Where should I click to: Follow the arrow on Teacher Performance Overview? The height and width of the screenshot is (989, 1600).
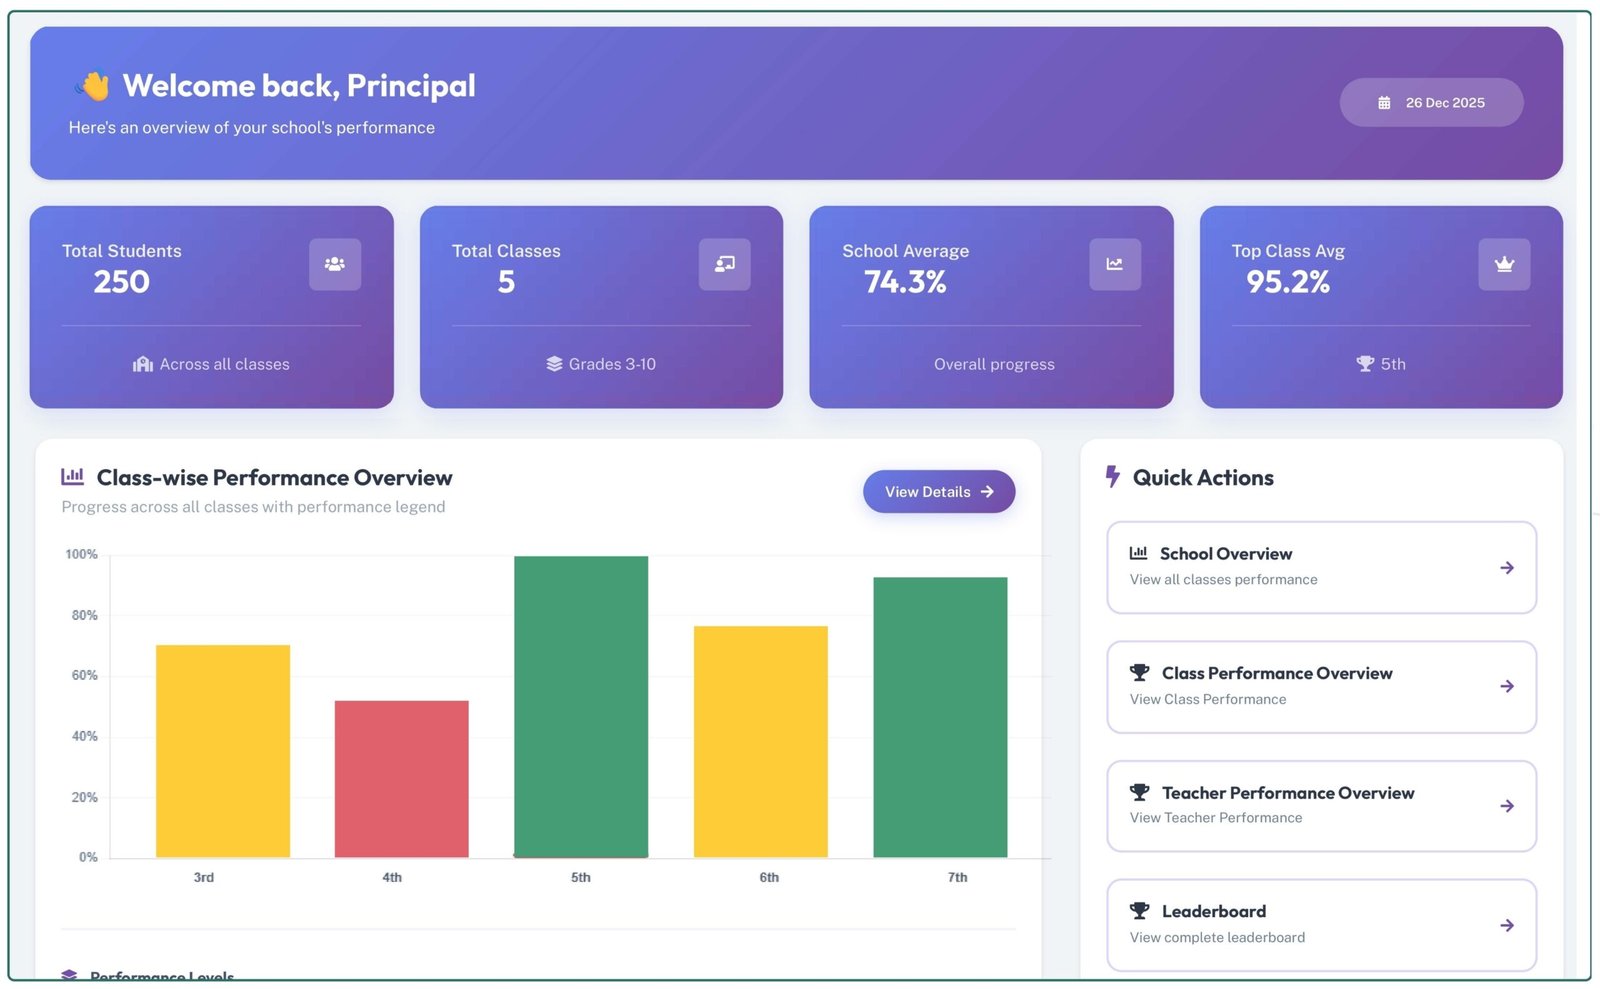click(1506, 806)
